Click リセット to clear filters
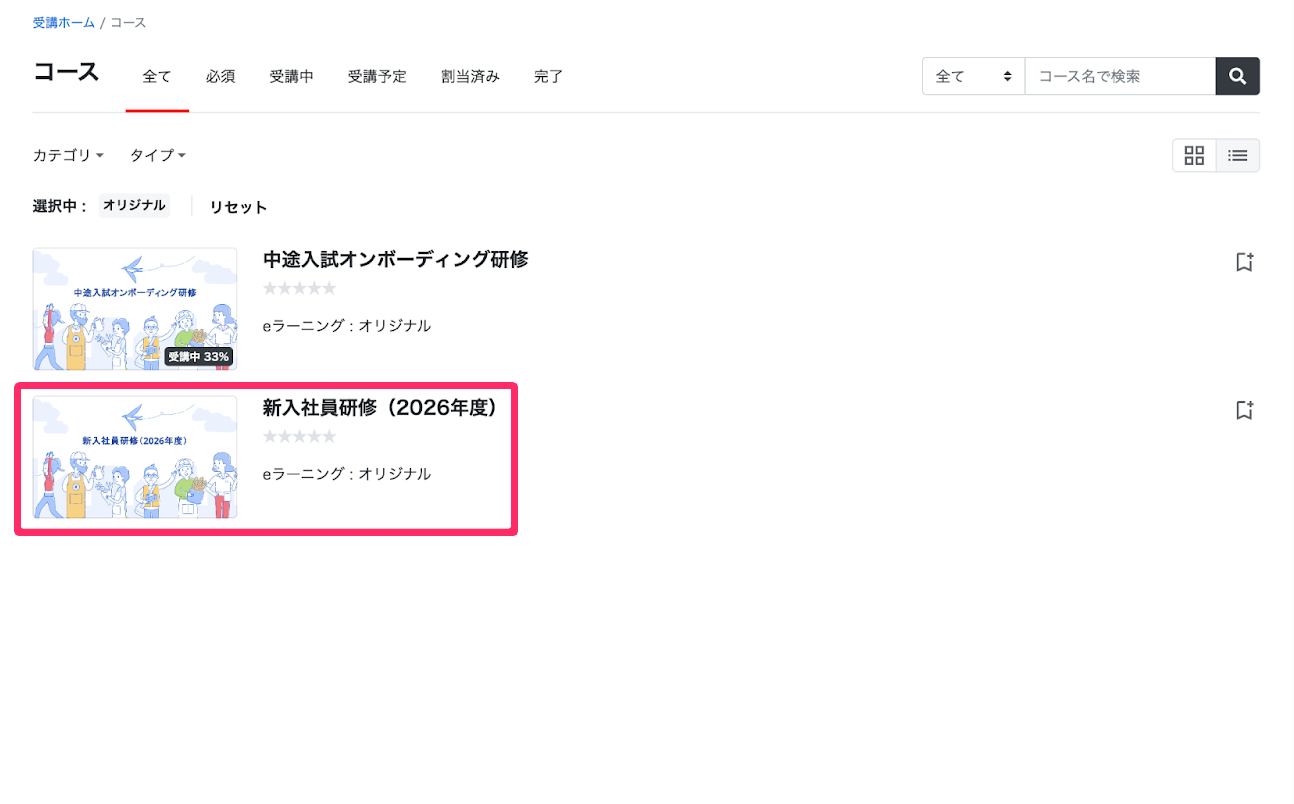This screenshot has width=1294, height=804. (x=238, y=207)
